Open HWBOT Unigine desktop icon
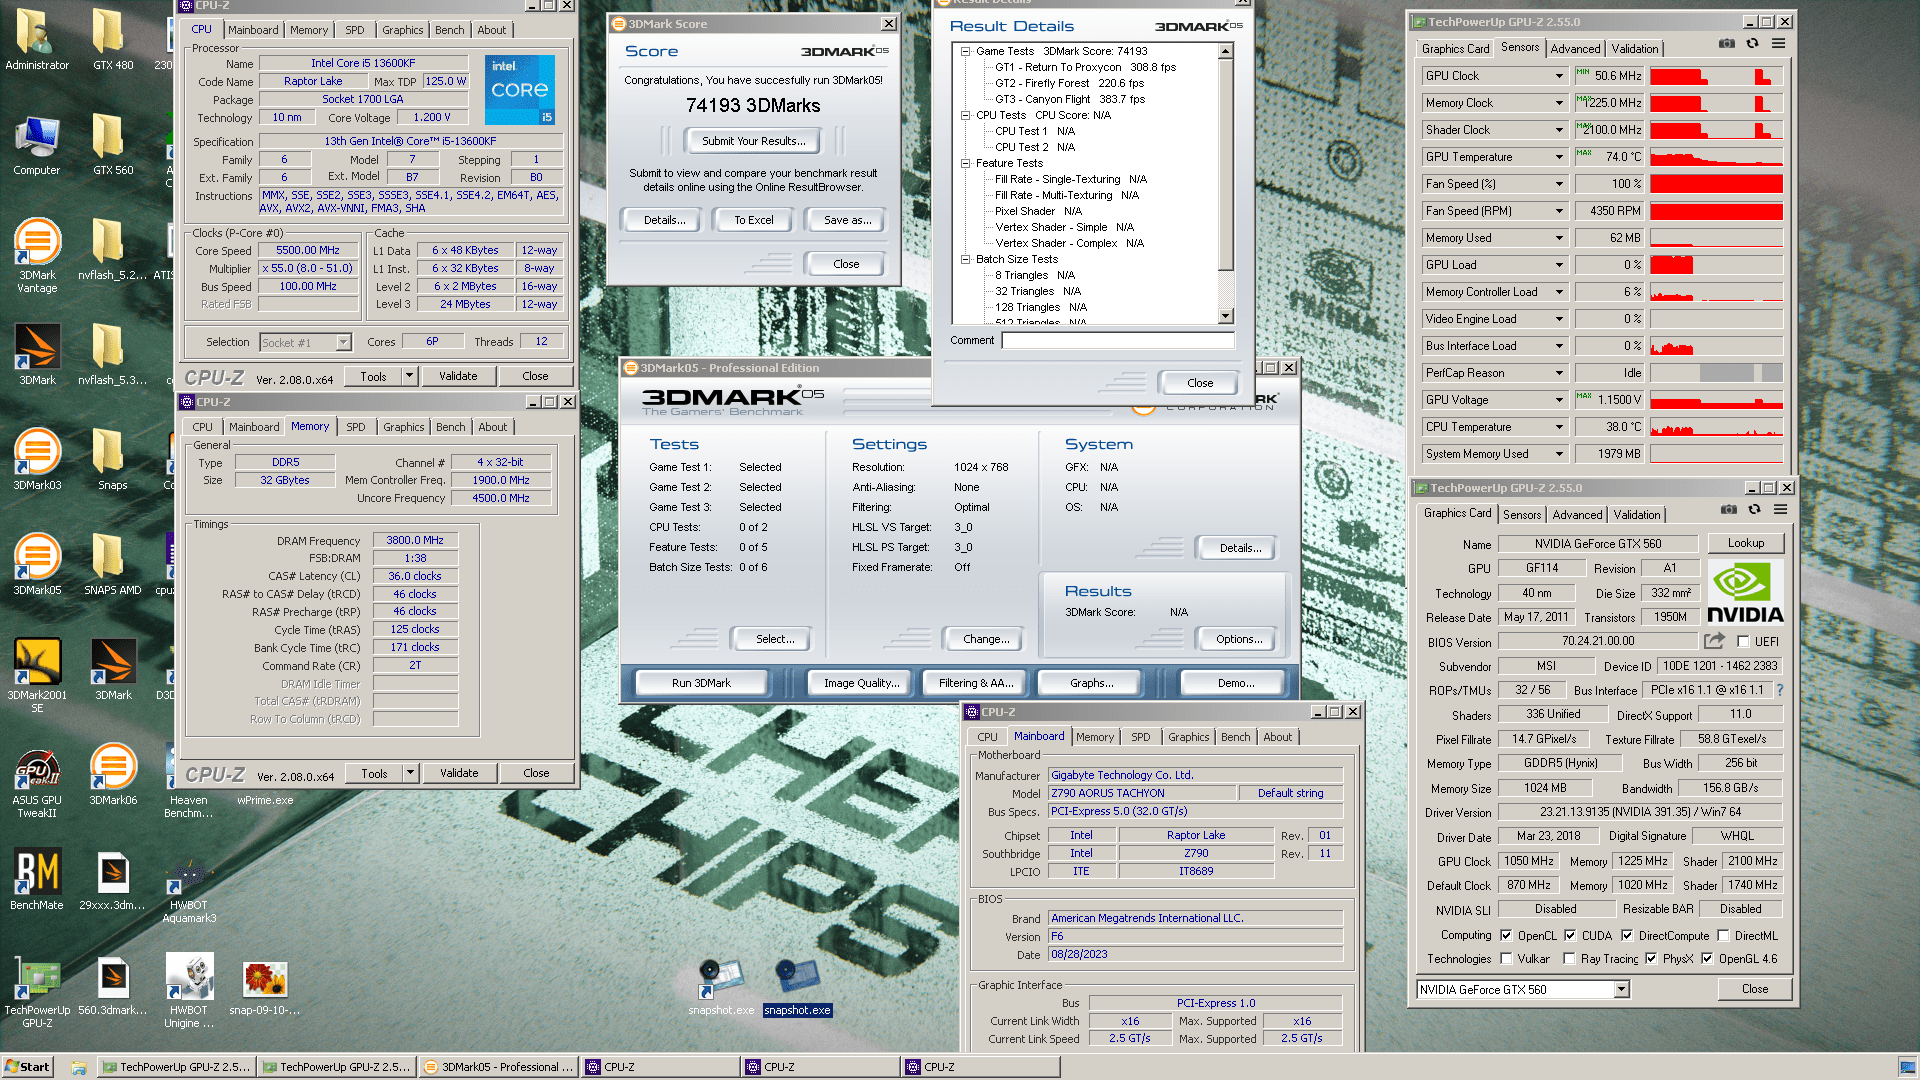This screenshot has width=1920, height=1080. (189, 990)
